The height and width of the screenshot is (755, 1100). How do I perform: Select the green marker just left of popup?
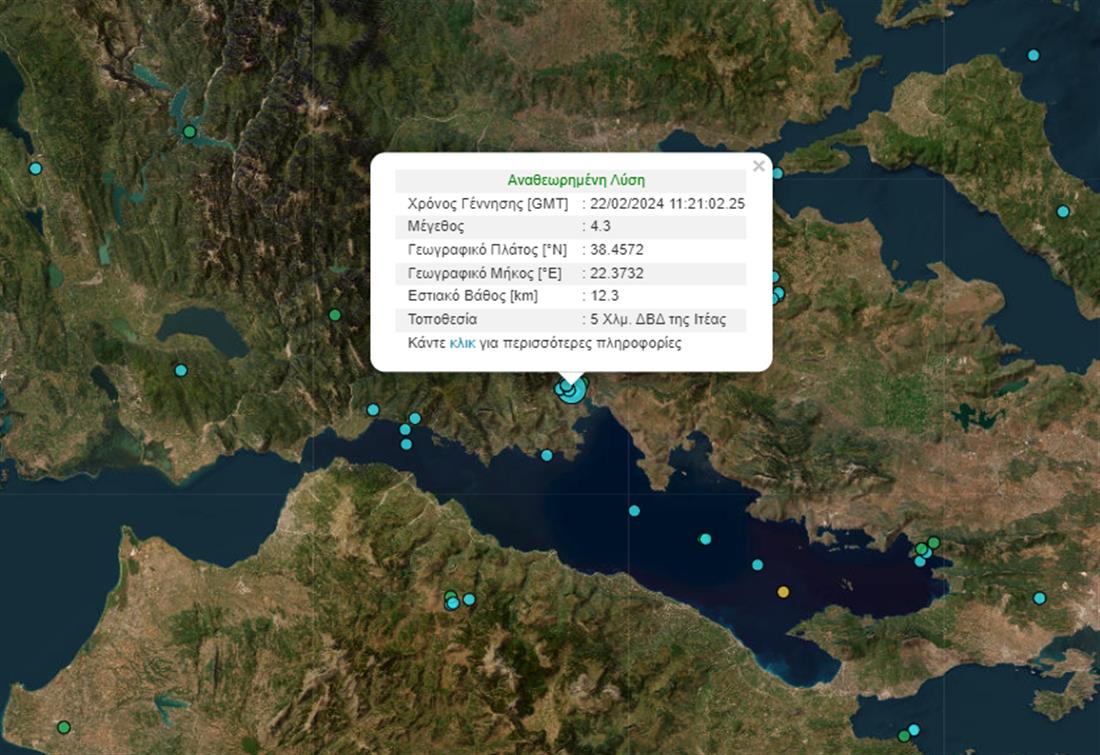[x=335, y=315]
